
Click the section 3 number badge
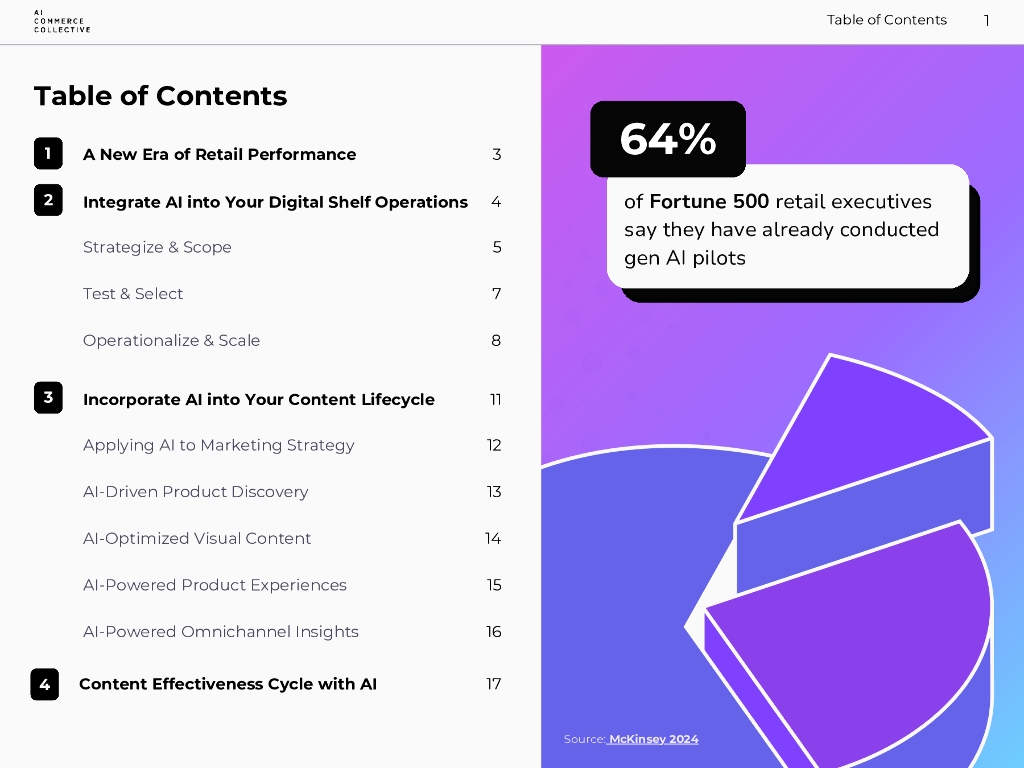click(x=48, y=398)
